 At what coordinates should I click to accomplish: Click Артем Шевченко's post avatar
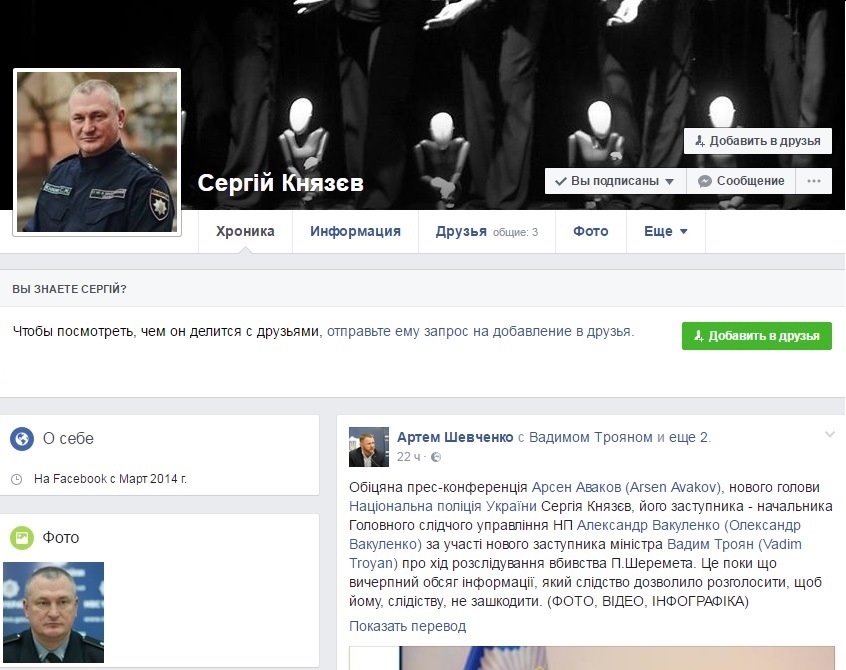[368, 447]
